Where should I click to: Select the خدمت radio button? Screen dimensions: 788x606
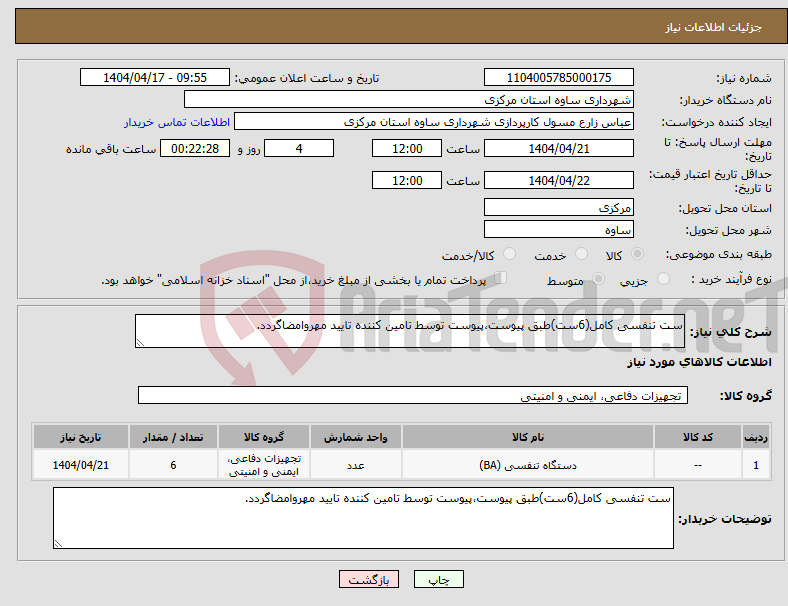(581, 254)
